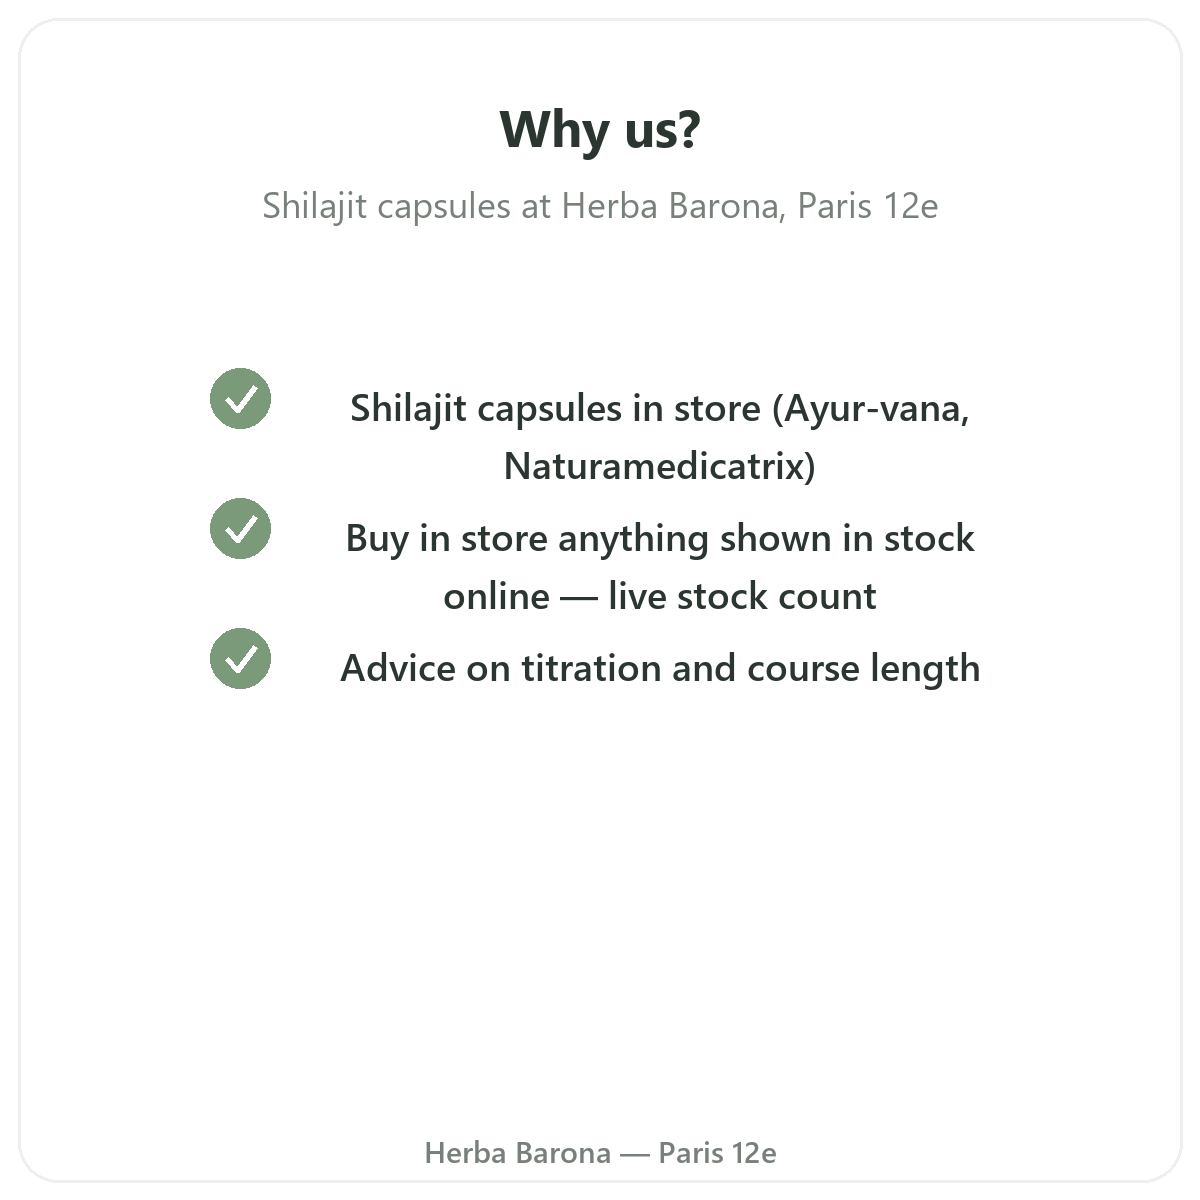Image resolution: width=1200 pixels, height=1200 pixels.
Task: Select the 'Why us?' heading
Action: (600, 130)
